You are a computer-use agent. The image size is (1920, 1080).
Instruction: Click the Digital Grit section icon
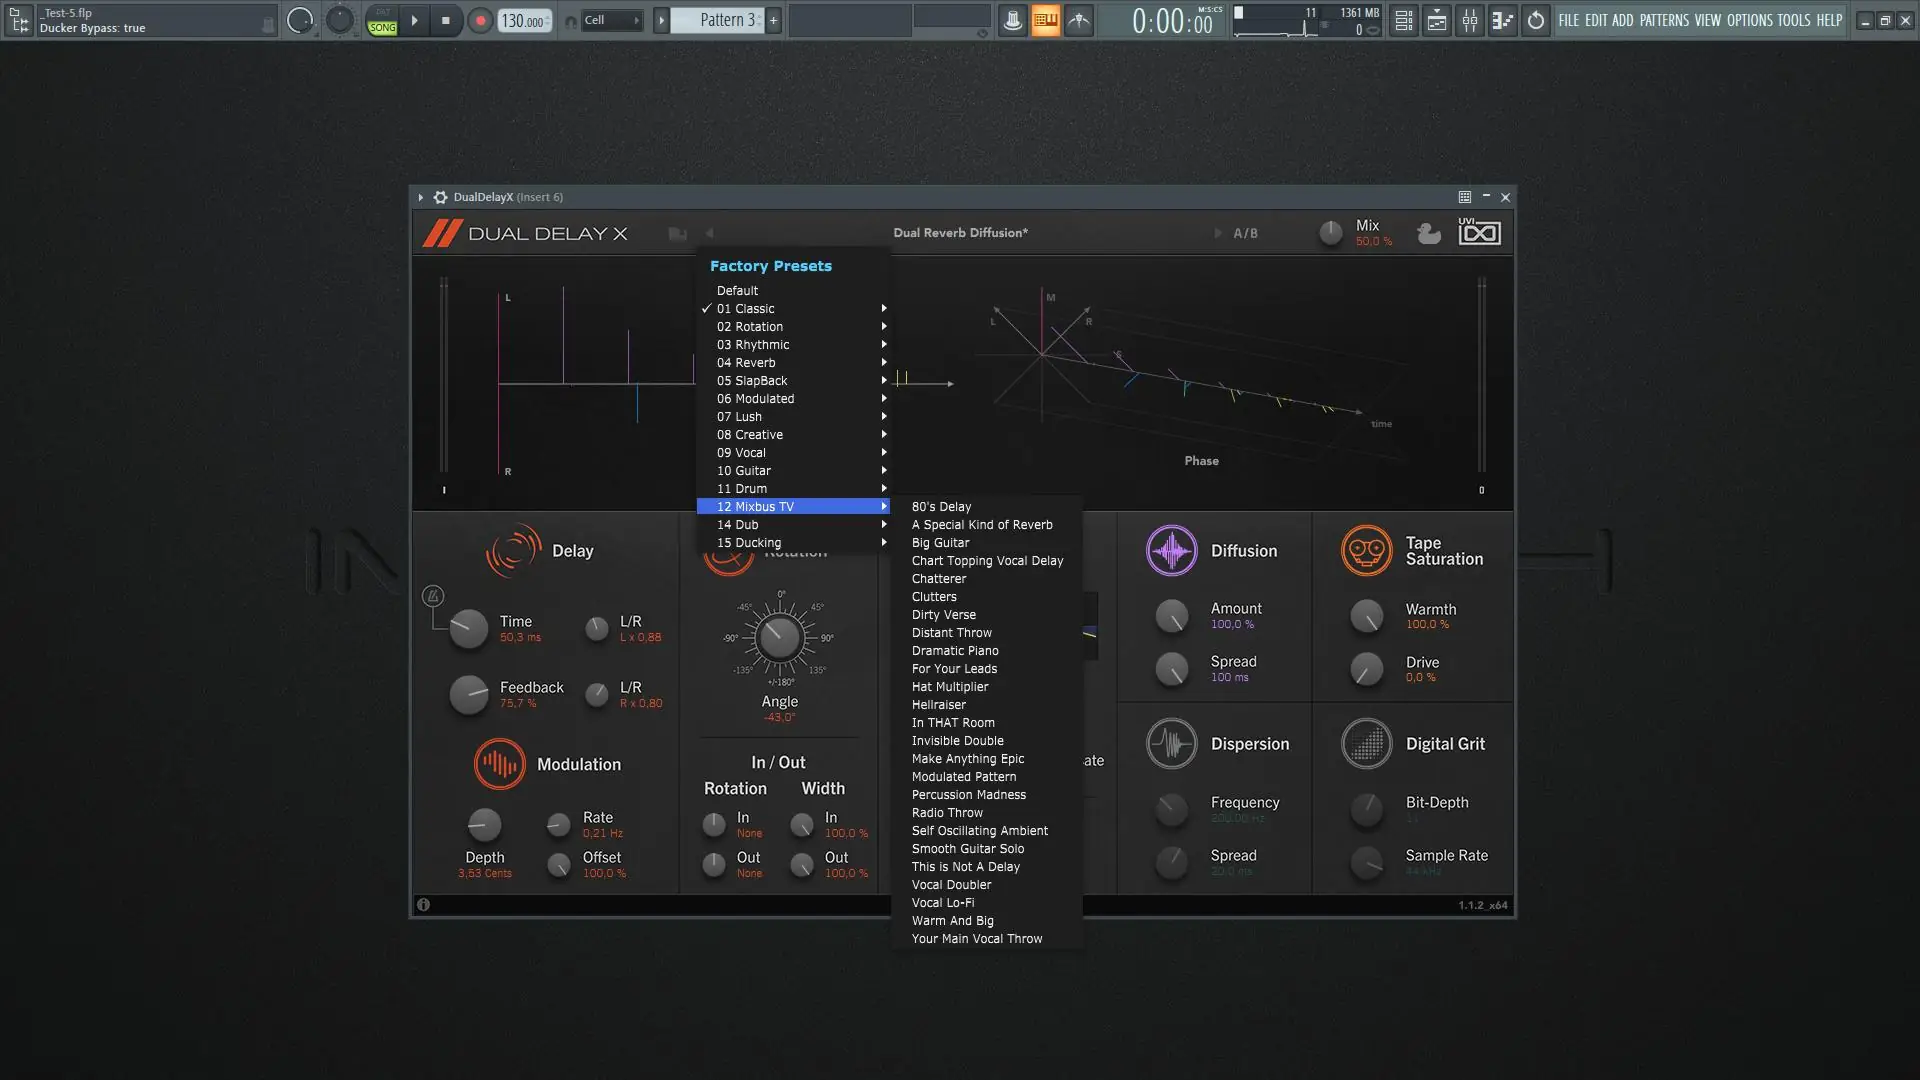[x=1366, y=744]
